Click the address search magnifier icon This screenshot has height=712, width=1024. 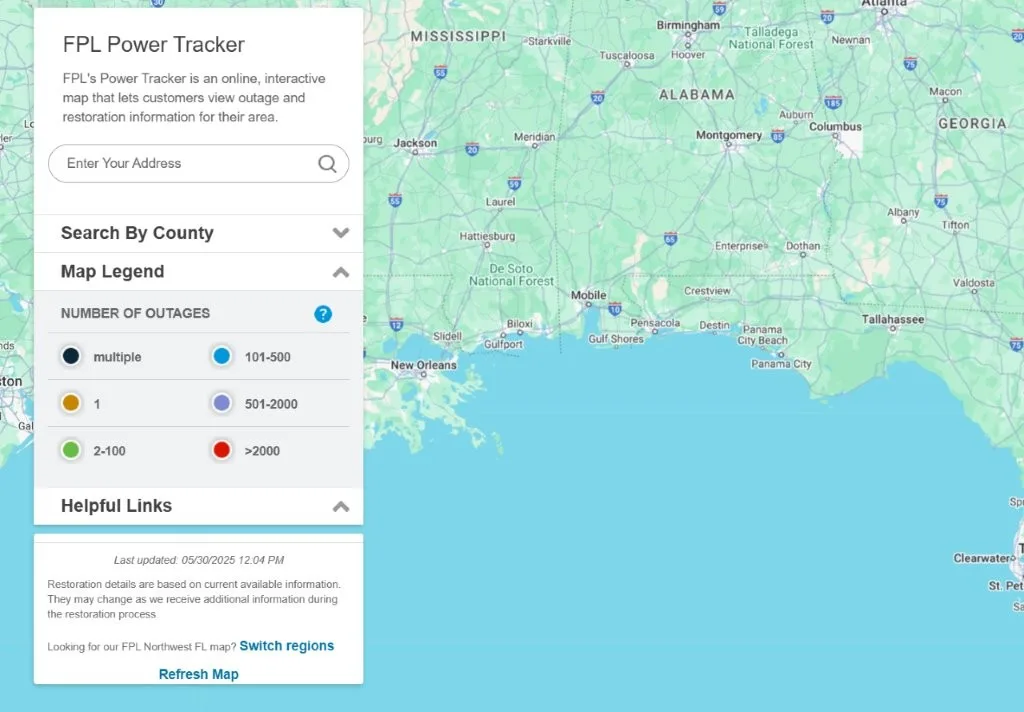327,163
